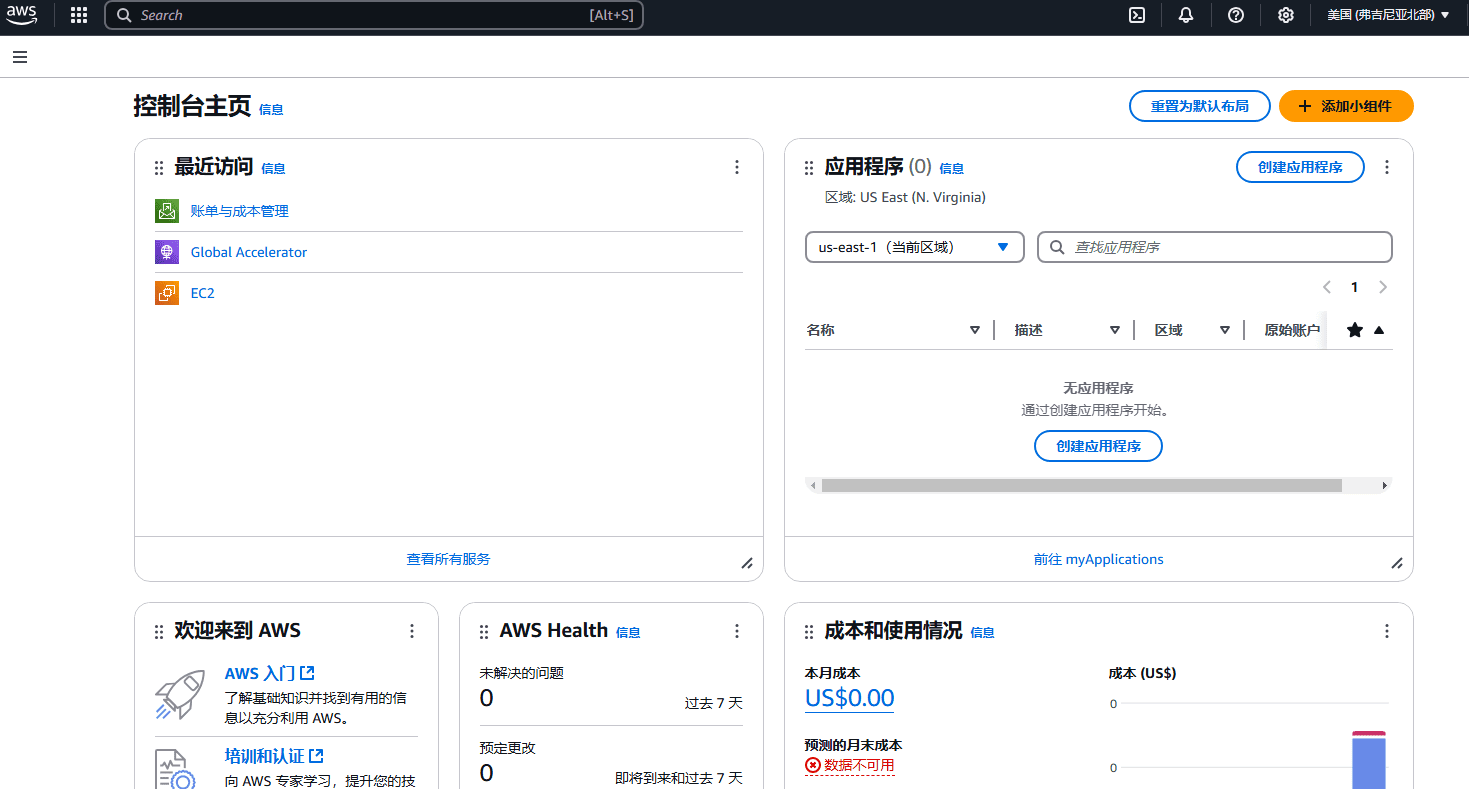Click the 查找应用程序 search field
This screenshot has height=789, width=1469.
pyautogui.click(x=1214, y=246)
